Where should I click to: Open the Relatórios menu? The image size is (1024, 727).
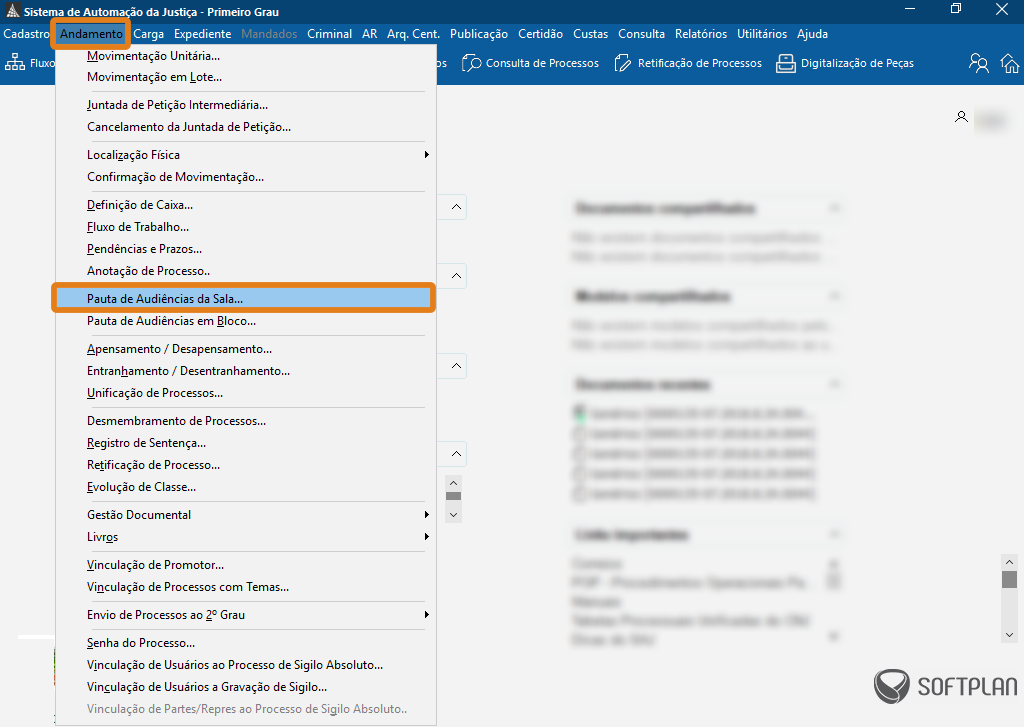(x=701, y=34)
